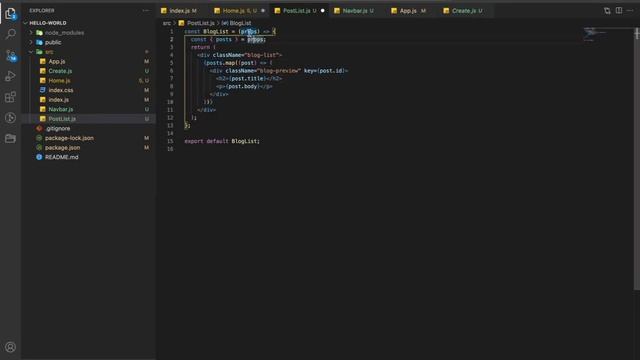Click the BlogList breadcrumb symbol

pyautogui.click(x=240, y=23)
